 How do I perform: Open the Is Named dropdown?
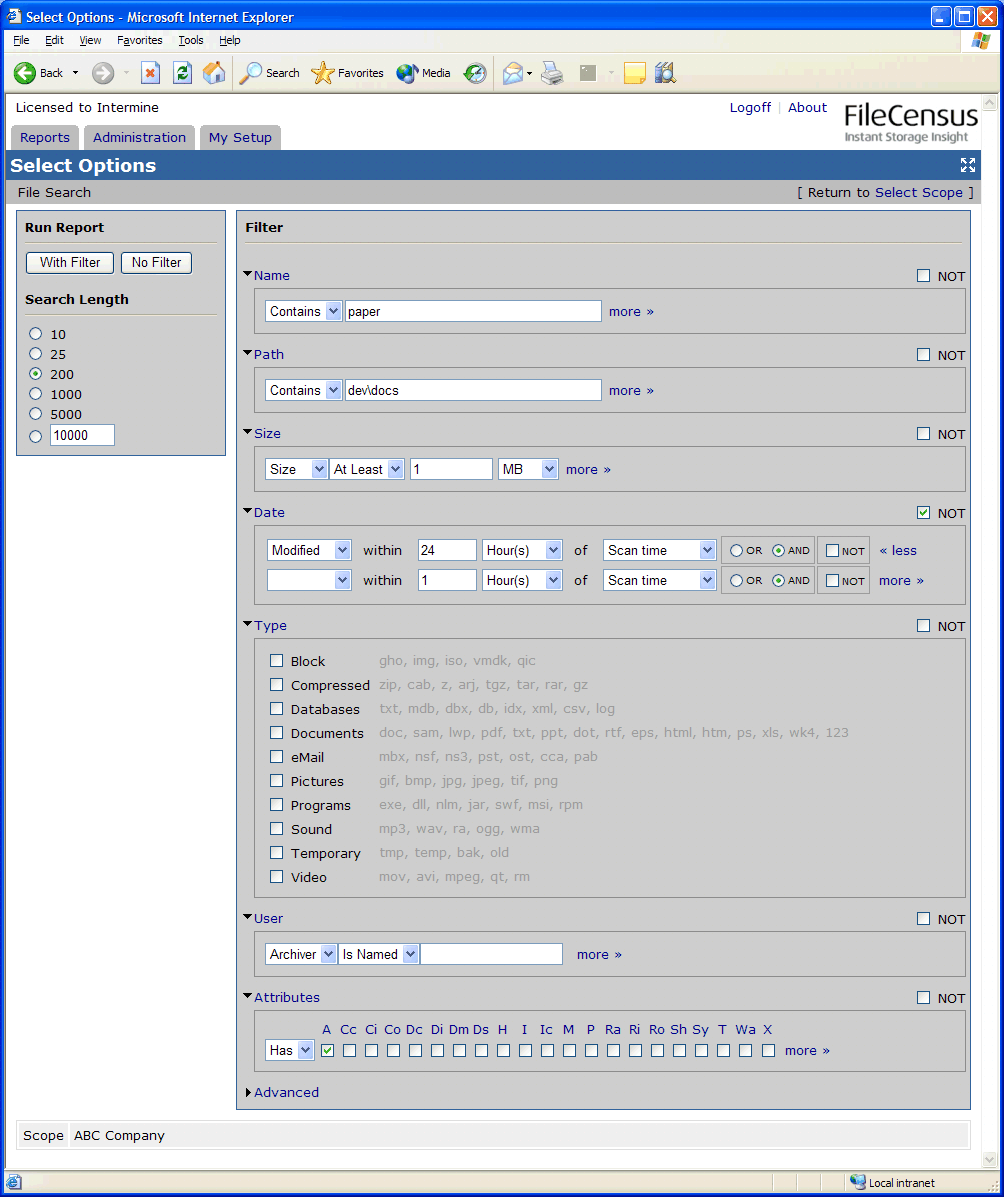pyautogui.click(x=379, y=954)
